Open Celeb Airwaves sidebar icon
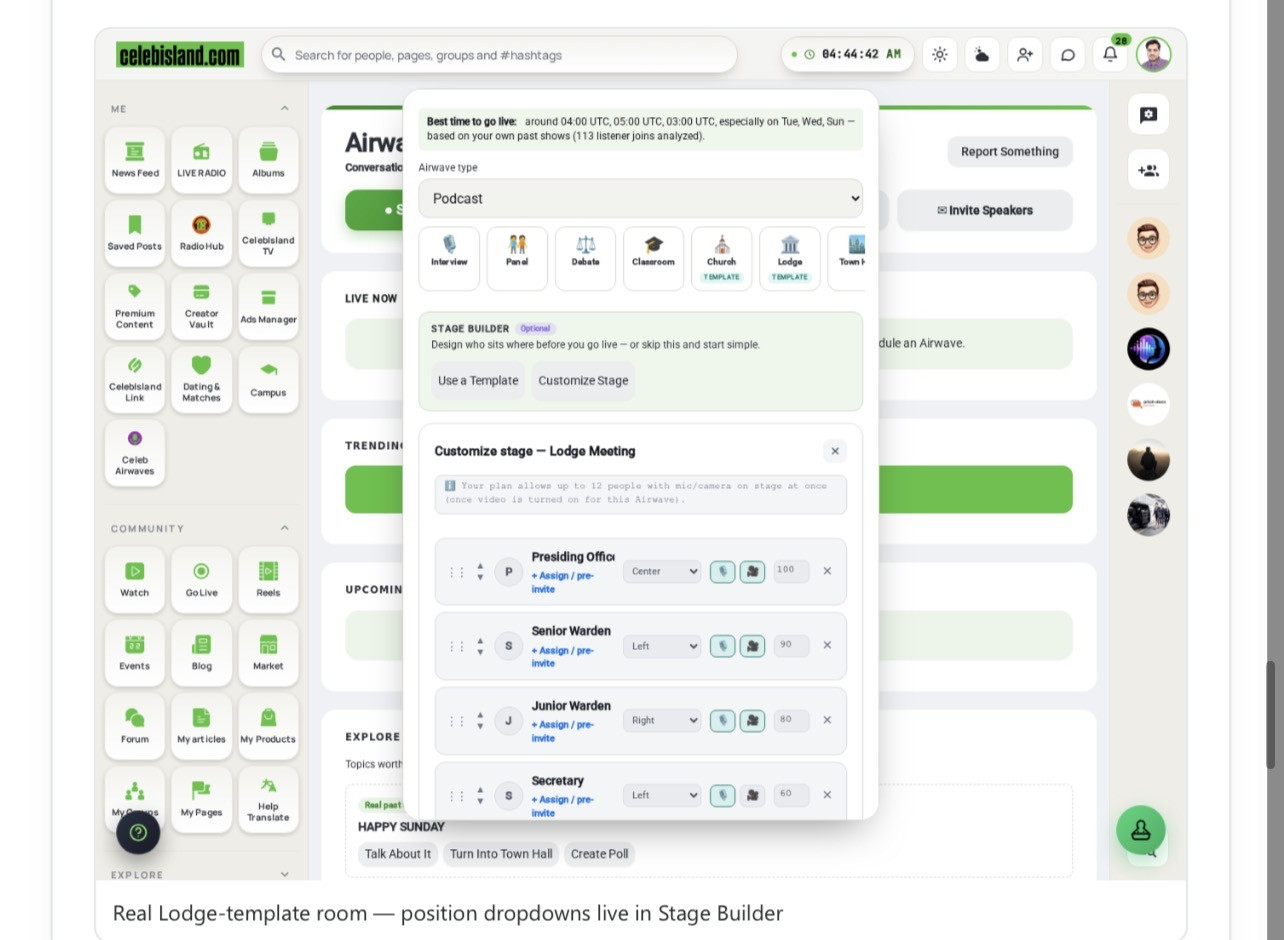The image size is (1284, 940). point(135,453)
